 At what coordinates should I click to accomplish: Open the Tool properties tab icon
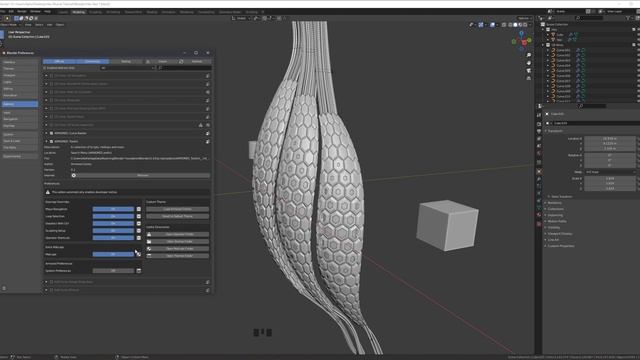point(539,116)
